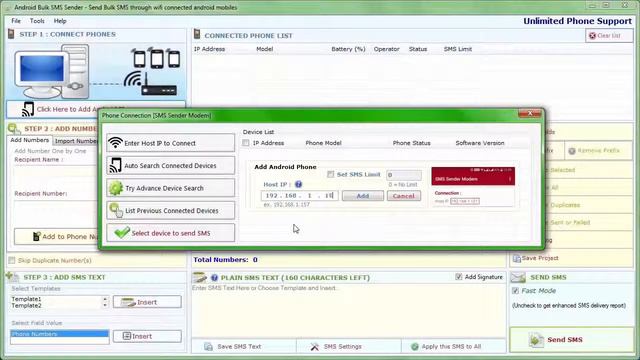Click the SMS Limit column header

tap(458, 49)
